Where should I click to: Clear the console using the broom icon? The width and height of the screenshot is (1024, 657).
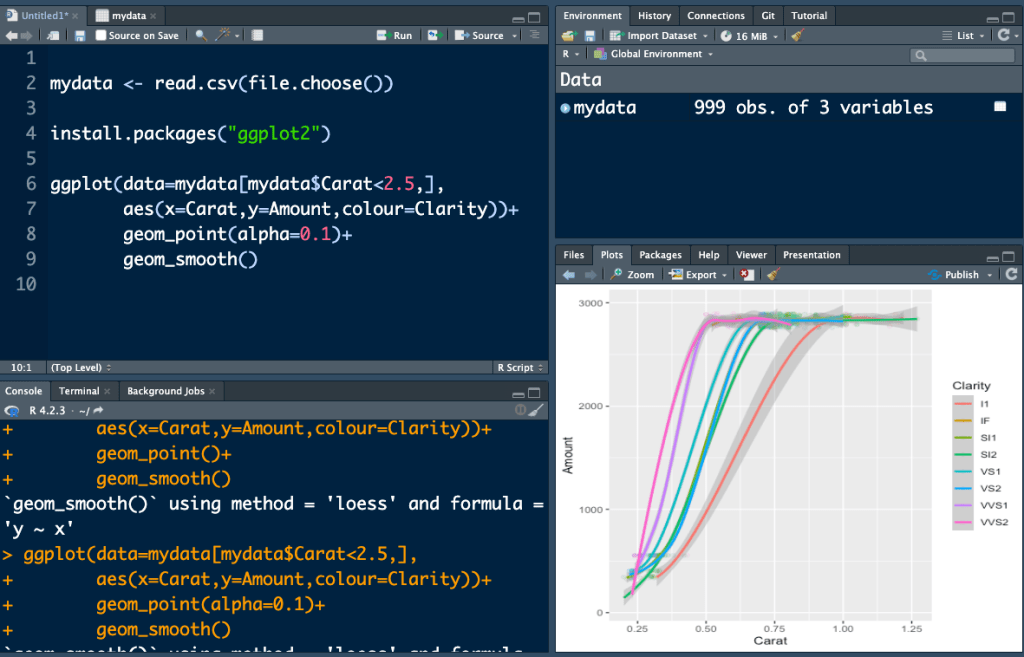(x=536, y=410)
